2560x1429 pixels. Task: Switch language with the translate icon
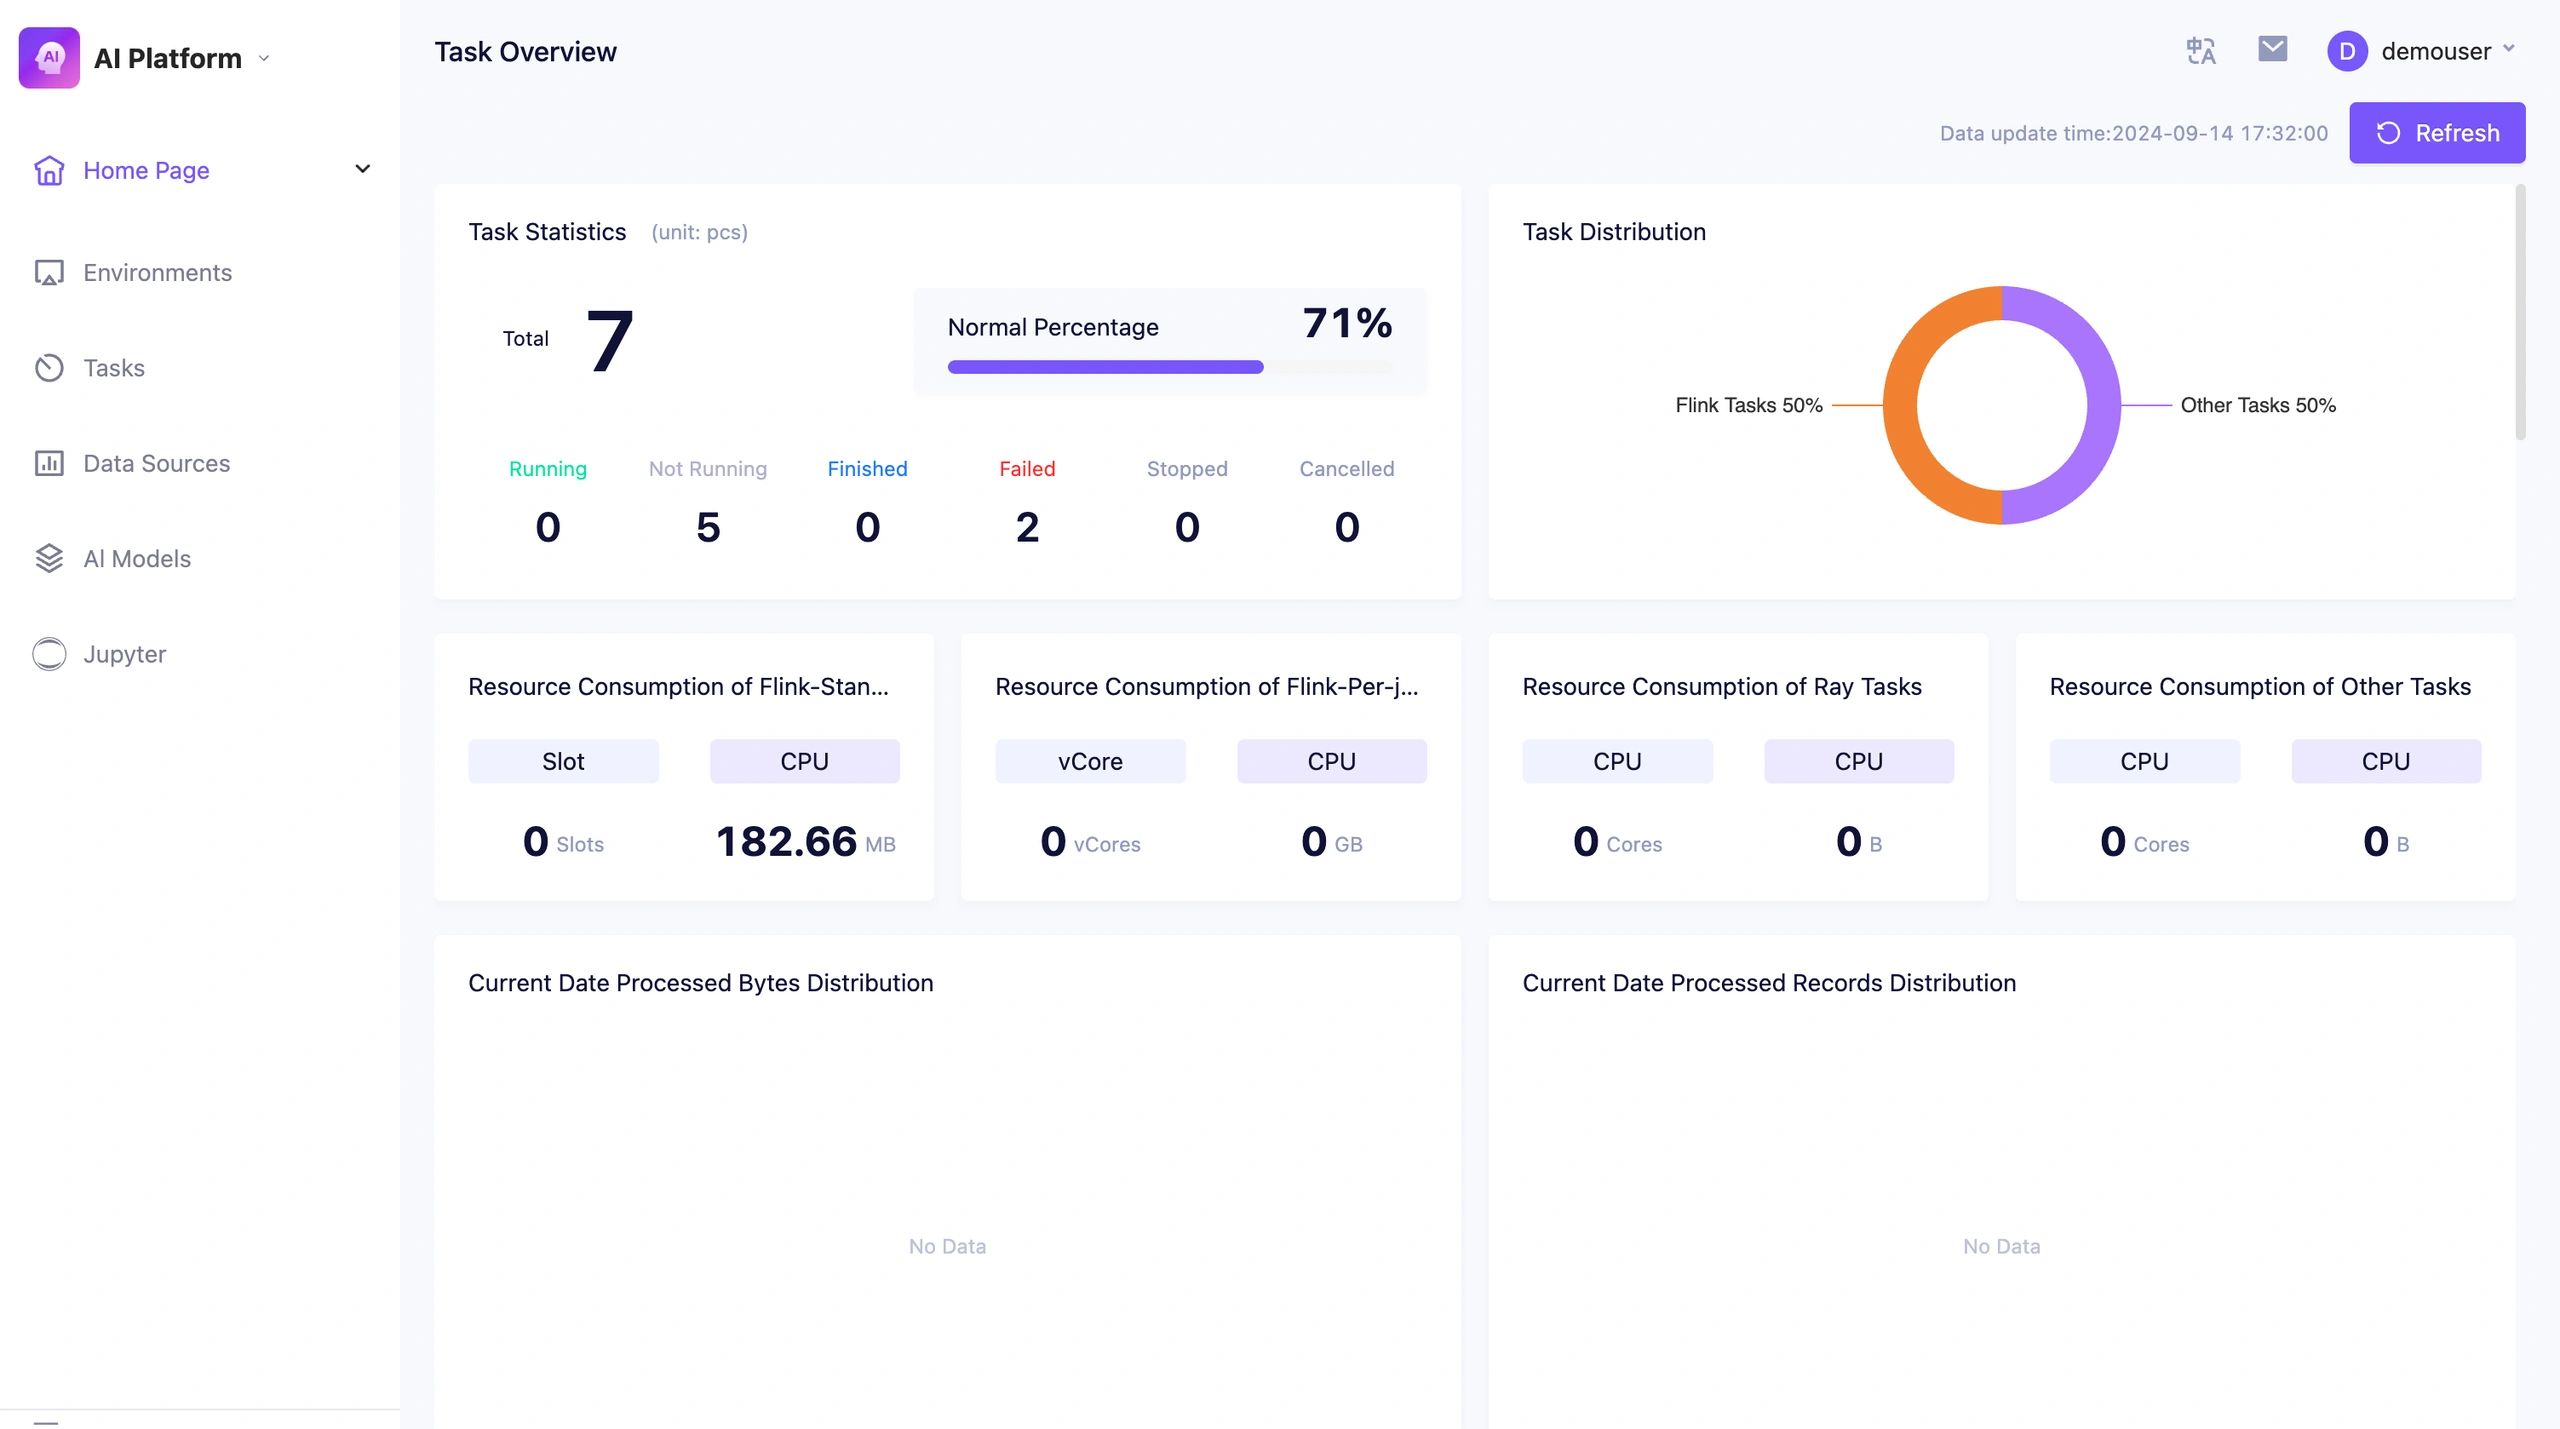[2200, 50]
